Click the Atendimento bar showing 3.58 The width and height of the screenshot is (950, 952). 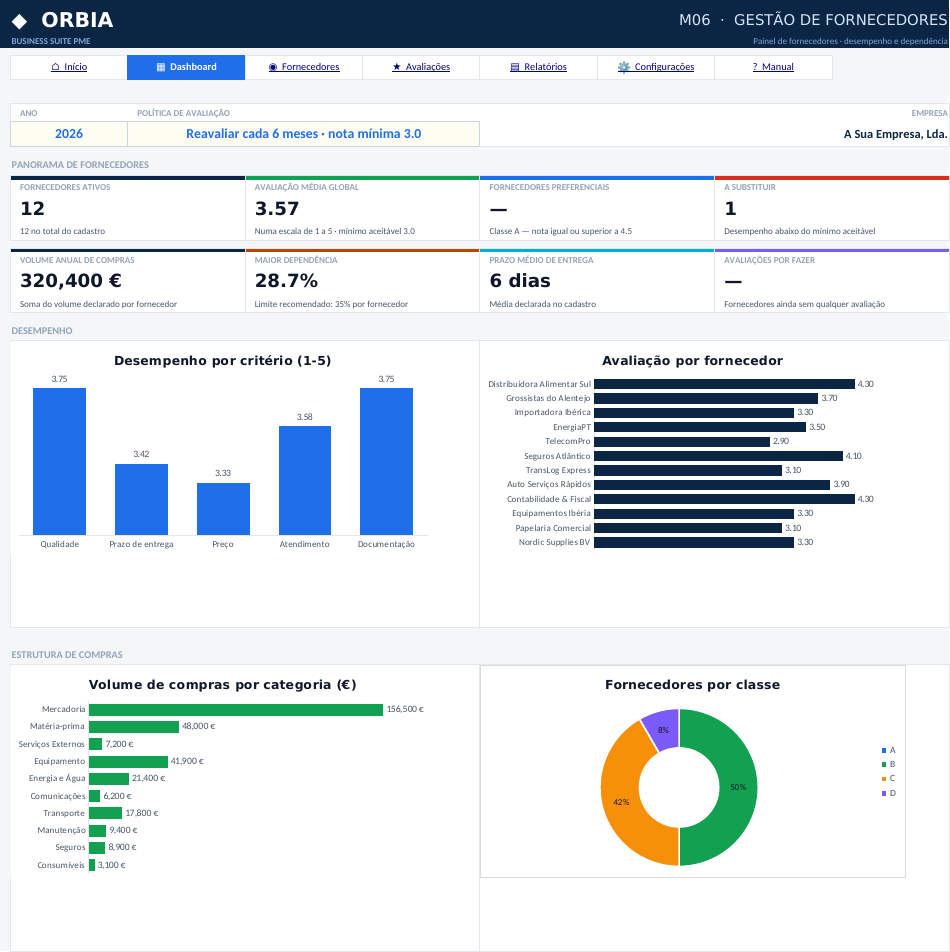305,480
